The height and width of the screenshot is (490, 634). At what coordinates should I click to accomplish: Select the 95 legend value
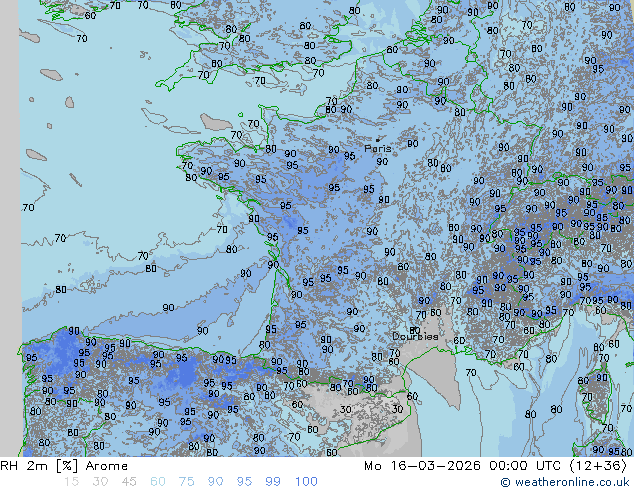point(244,482)
